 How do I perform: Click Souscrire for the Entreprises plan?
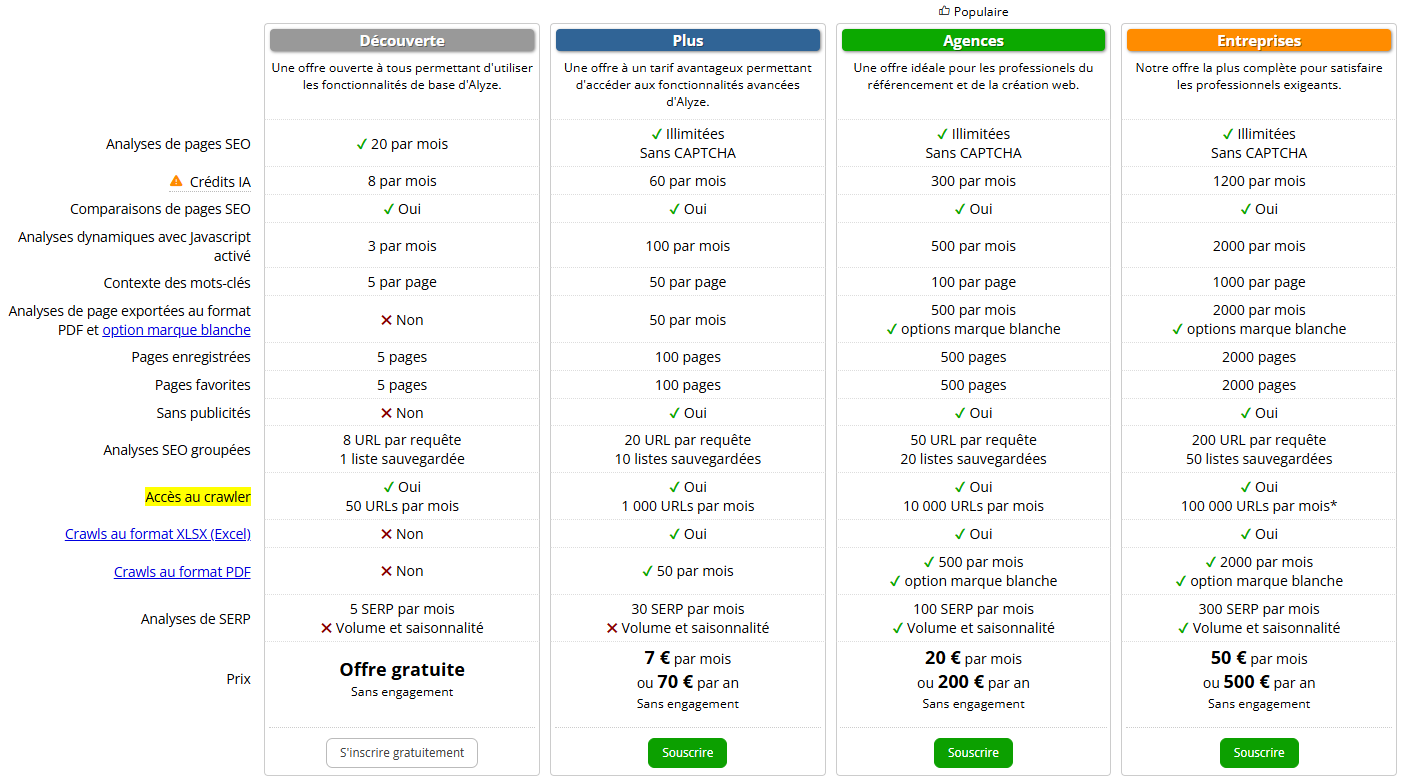tap(1259, 753)
